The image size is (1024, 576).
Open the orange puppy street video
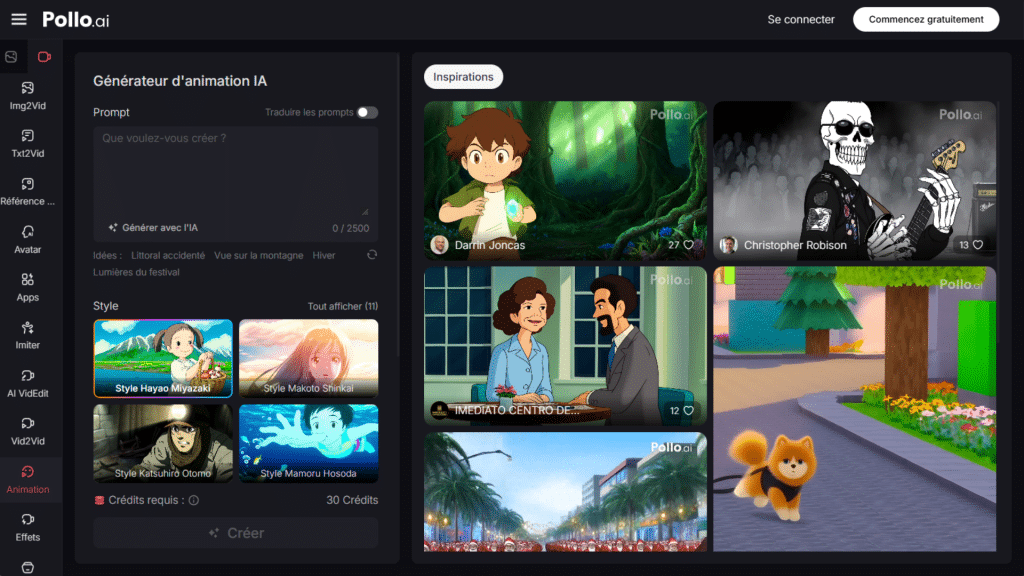pos(854,409)
